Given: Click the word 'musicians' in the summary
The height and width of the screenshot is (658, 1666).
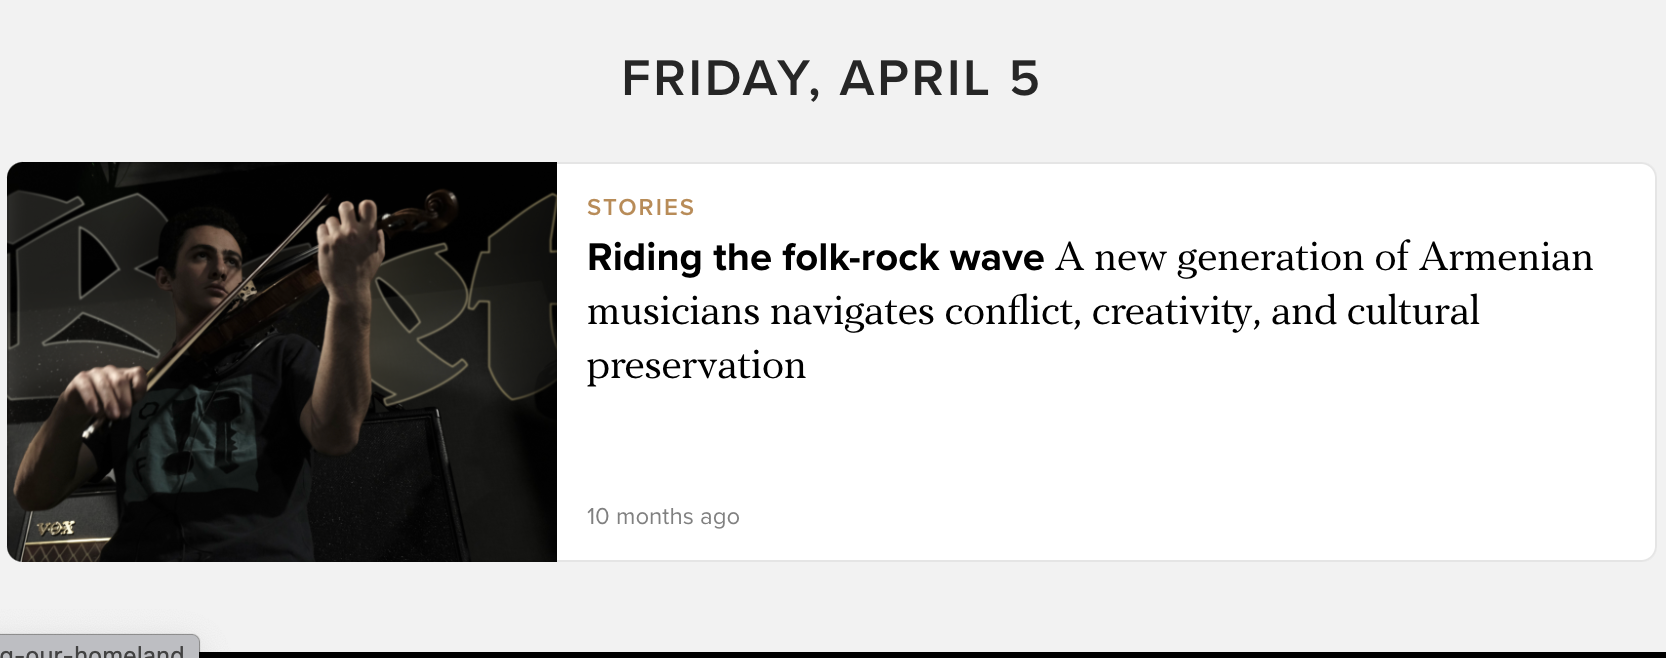Looking at the screenshot, I should (673, 312).
